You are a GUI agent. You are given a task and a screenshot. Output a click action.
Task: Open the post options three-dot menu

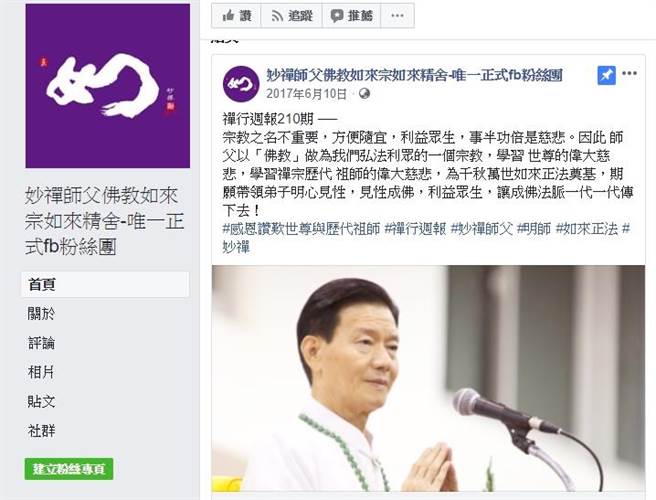629,74
